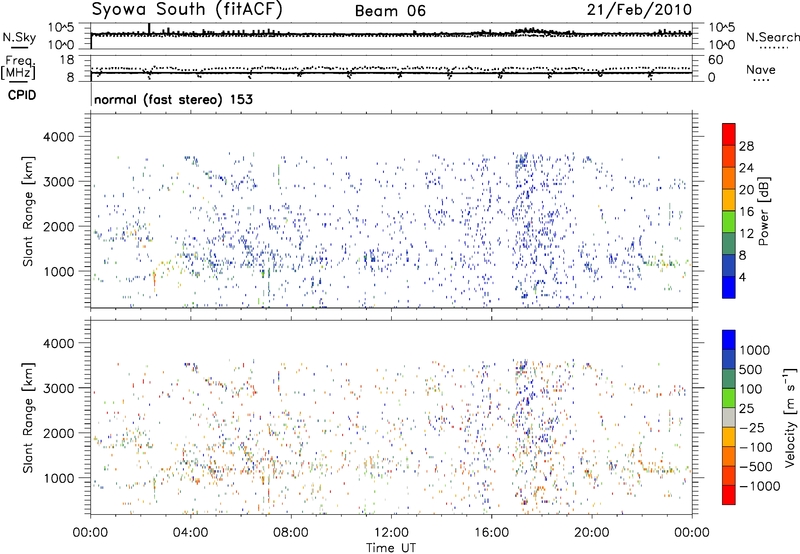
Task: Click the '18' frequency axis tick label
Action: [x=67, y=59]
